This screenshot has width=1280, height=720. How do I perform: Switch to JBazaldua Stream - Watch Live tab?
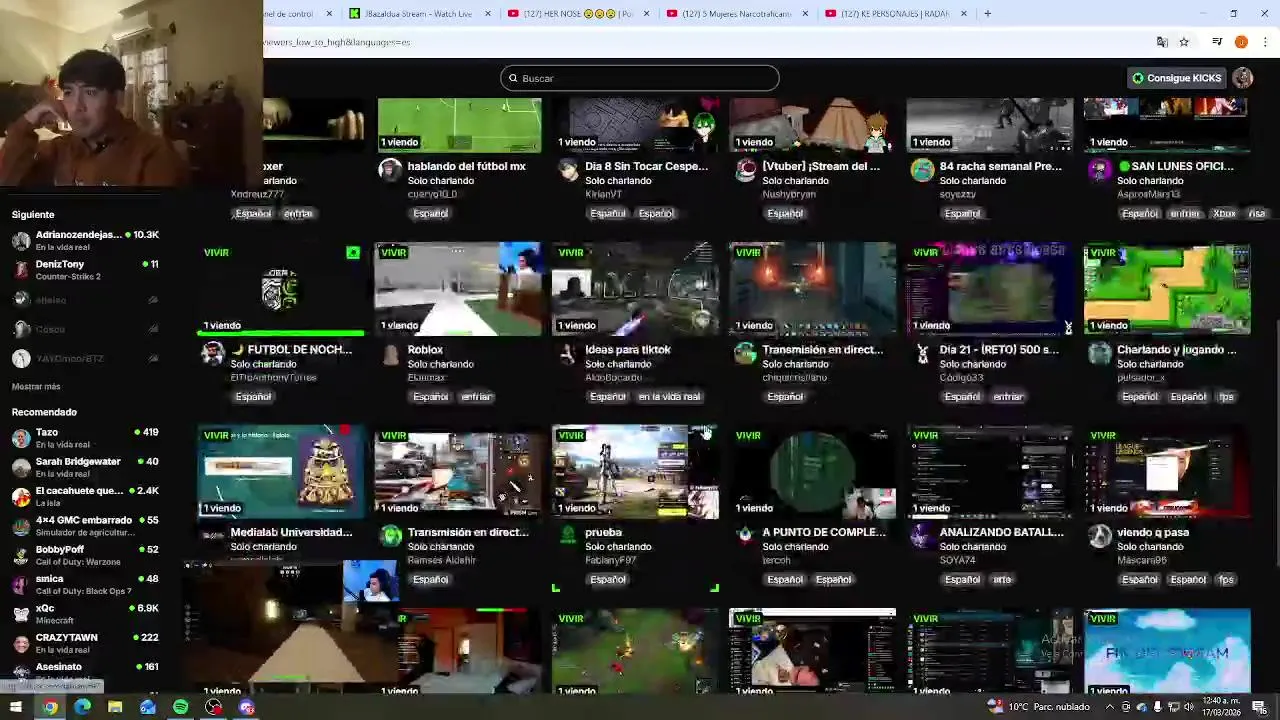tap(420, 14)
